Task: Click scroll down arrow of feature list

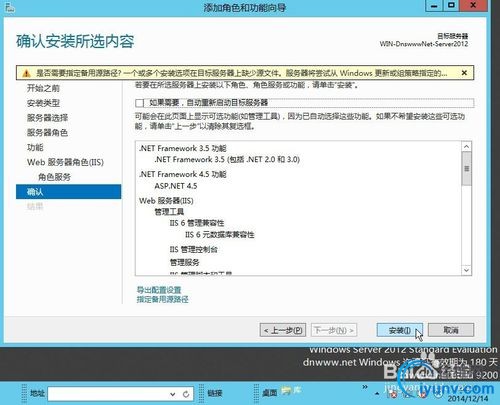Action: pyautogui.click(x=467, y=270)
